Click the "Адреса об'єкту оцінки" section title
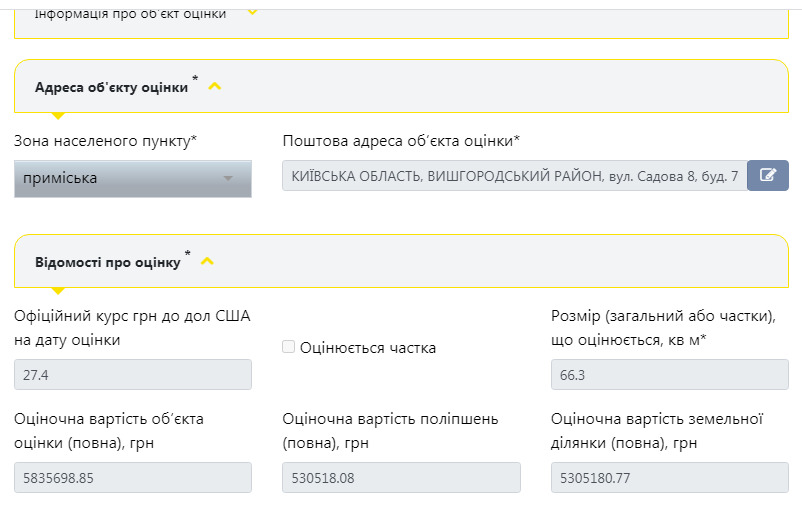 click(111, 88)
